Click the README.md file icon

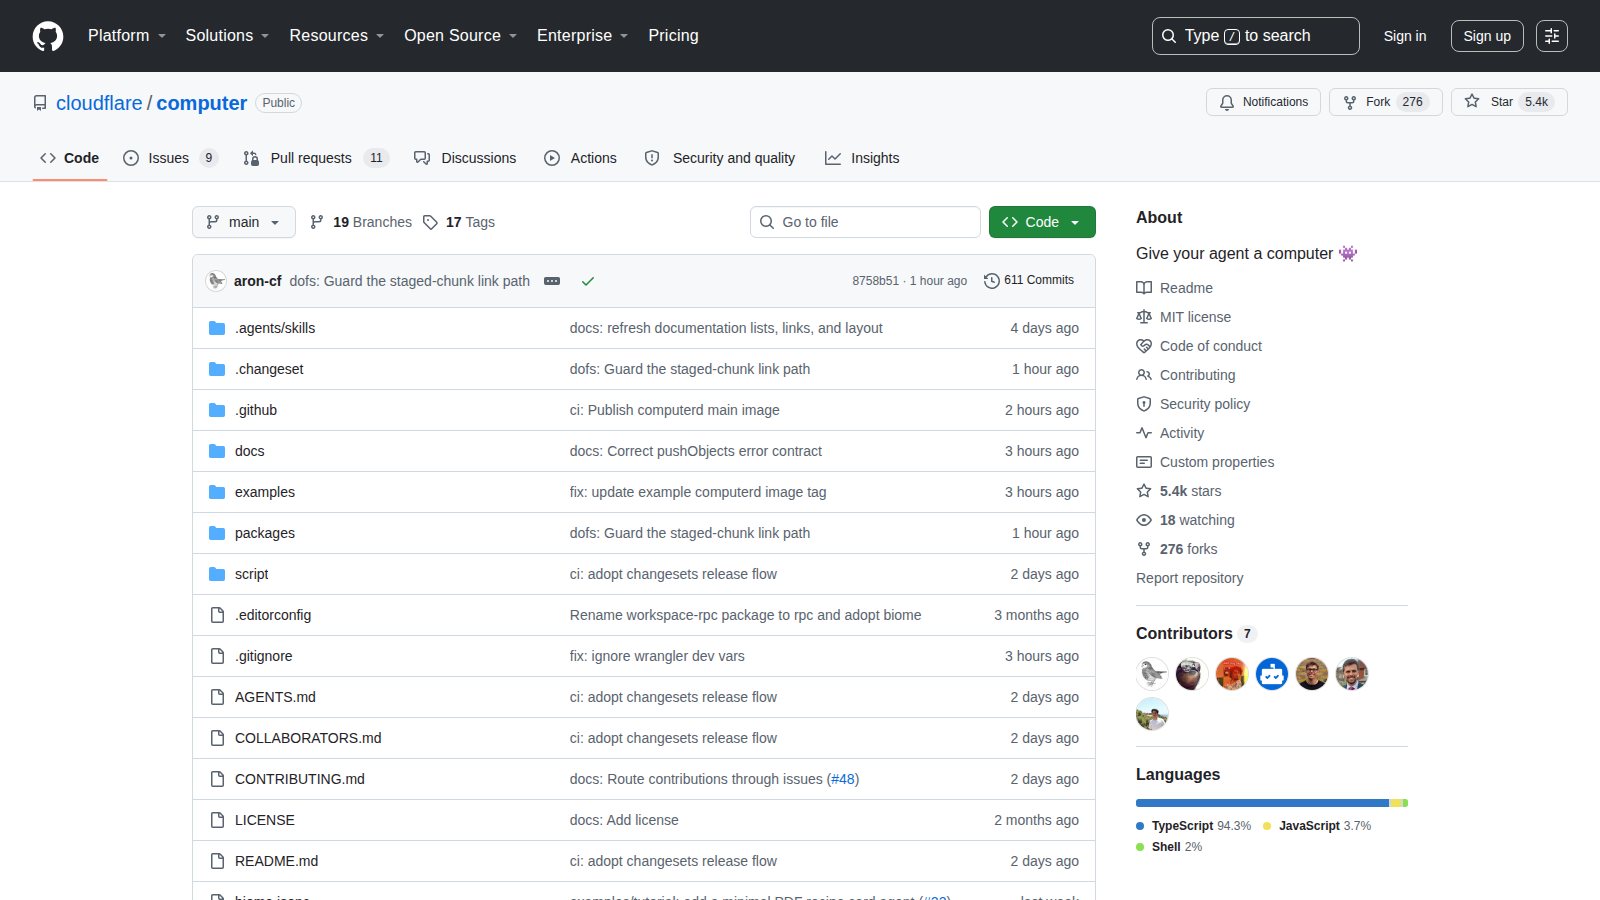(217, 861)
